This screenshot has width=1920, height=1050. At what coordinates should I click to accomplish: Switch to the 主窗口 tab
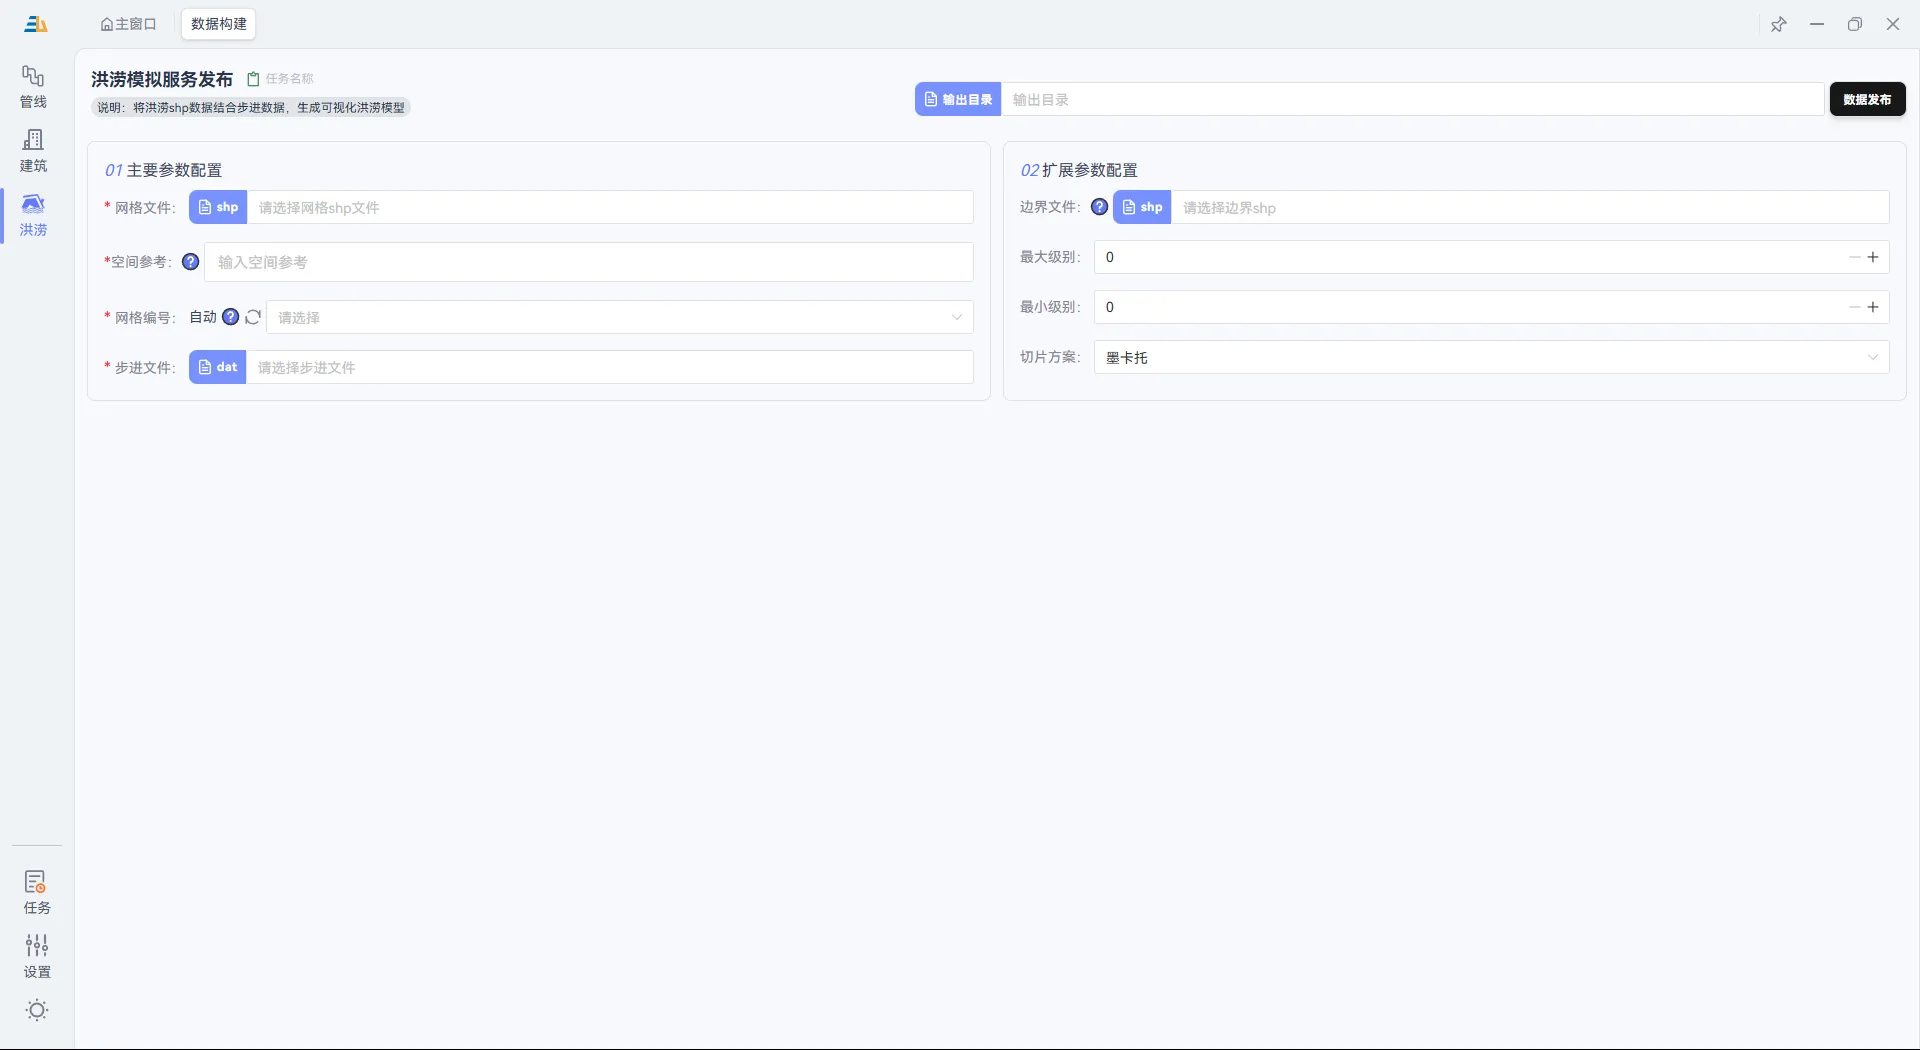[x=129, y=24]
